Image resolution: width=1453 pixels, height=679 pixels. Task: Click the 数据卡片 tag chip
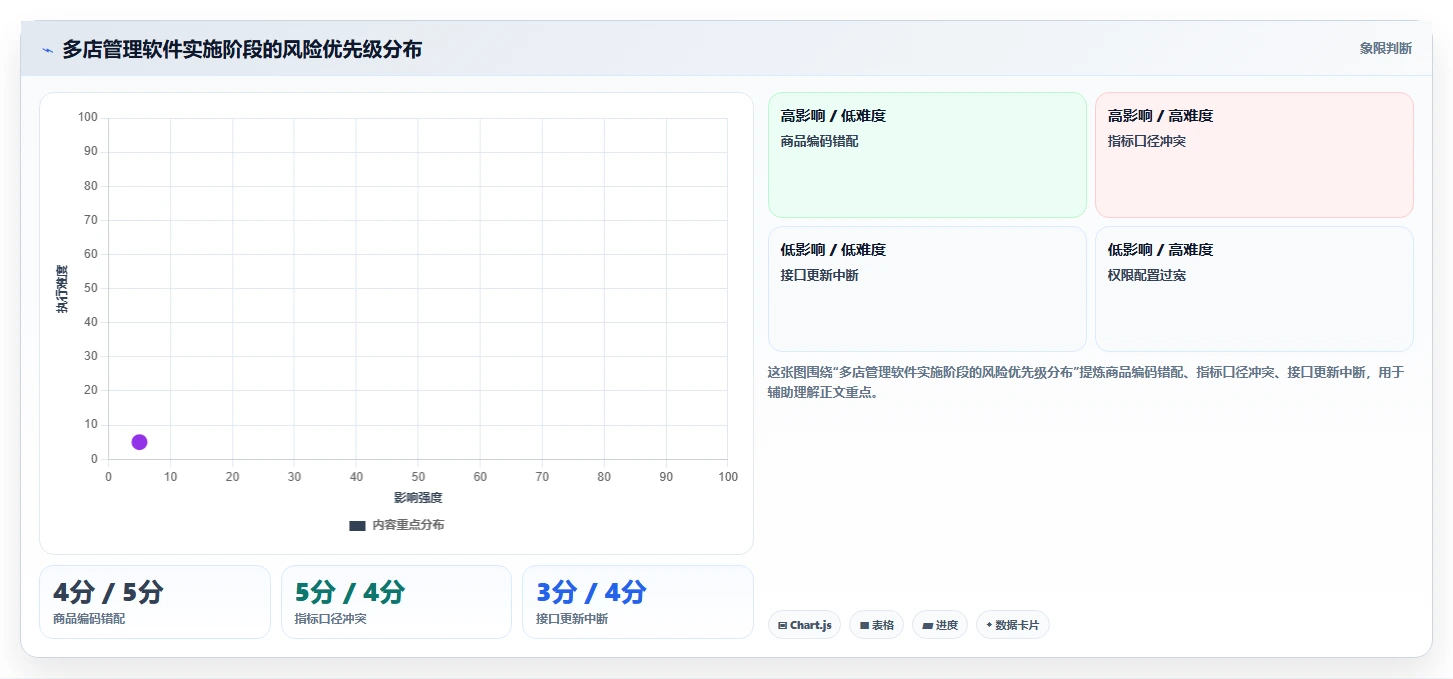(x=1013, y=625)
